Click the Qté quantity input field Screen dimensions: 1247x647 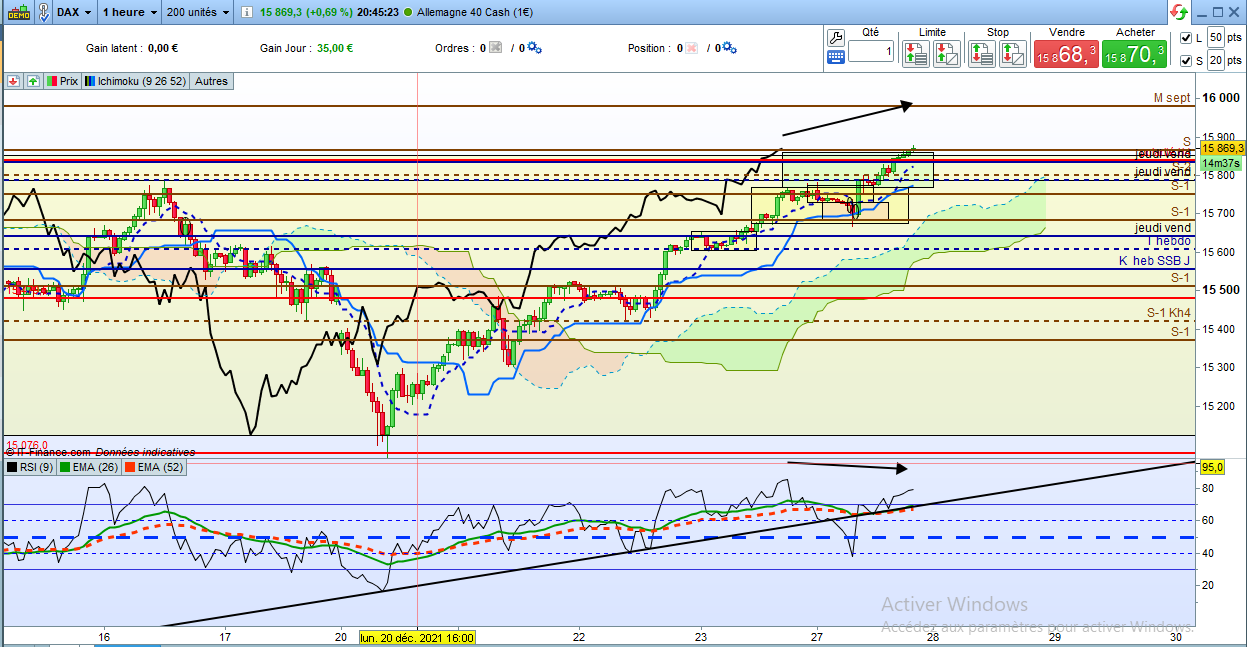click(x=871, y=52)
